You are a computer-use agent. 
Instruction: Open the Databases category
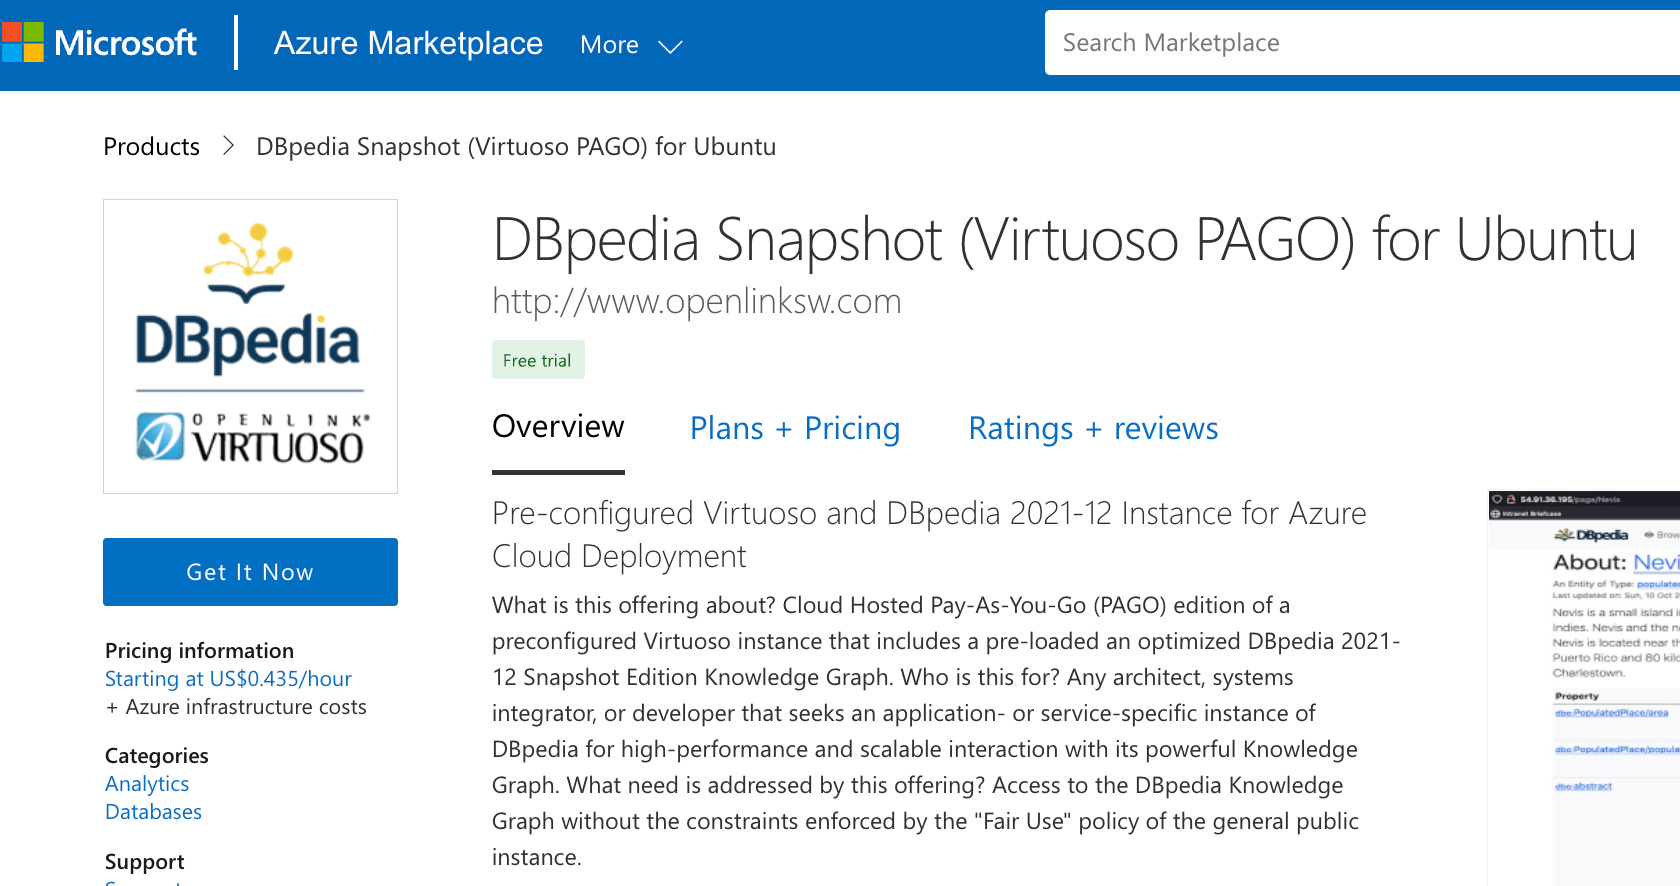point(153,812)
